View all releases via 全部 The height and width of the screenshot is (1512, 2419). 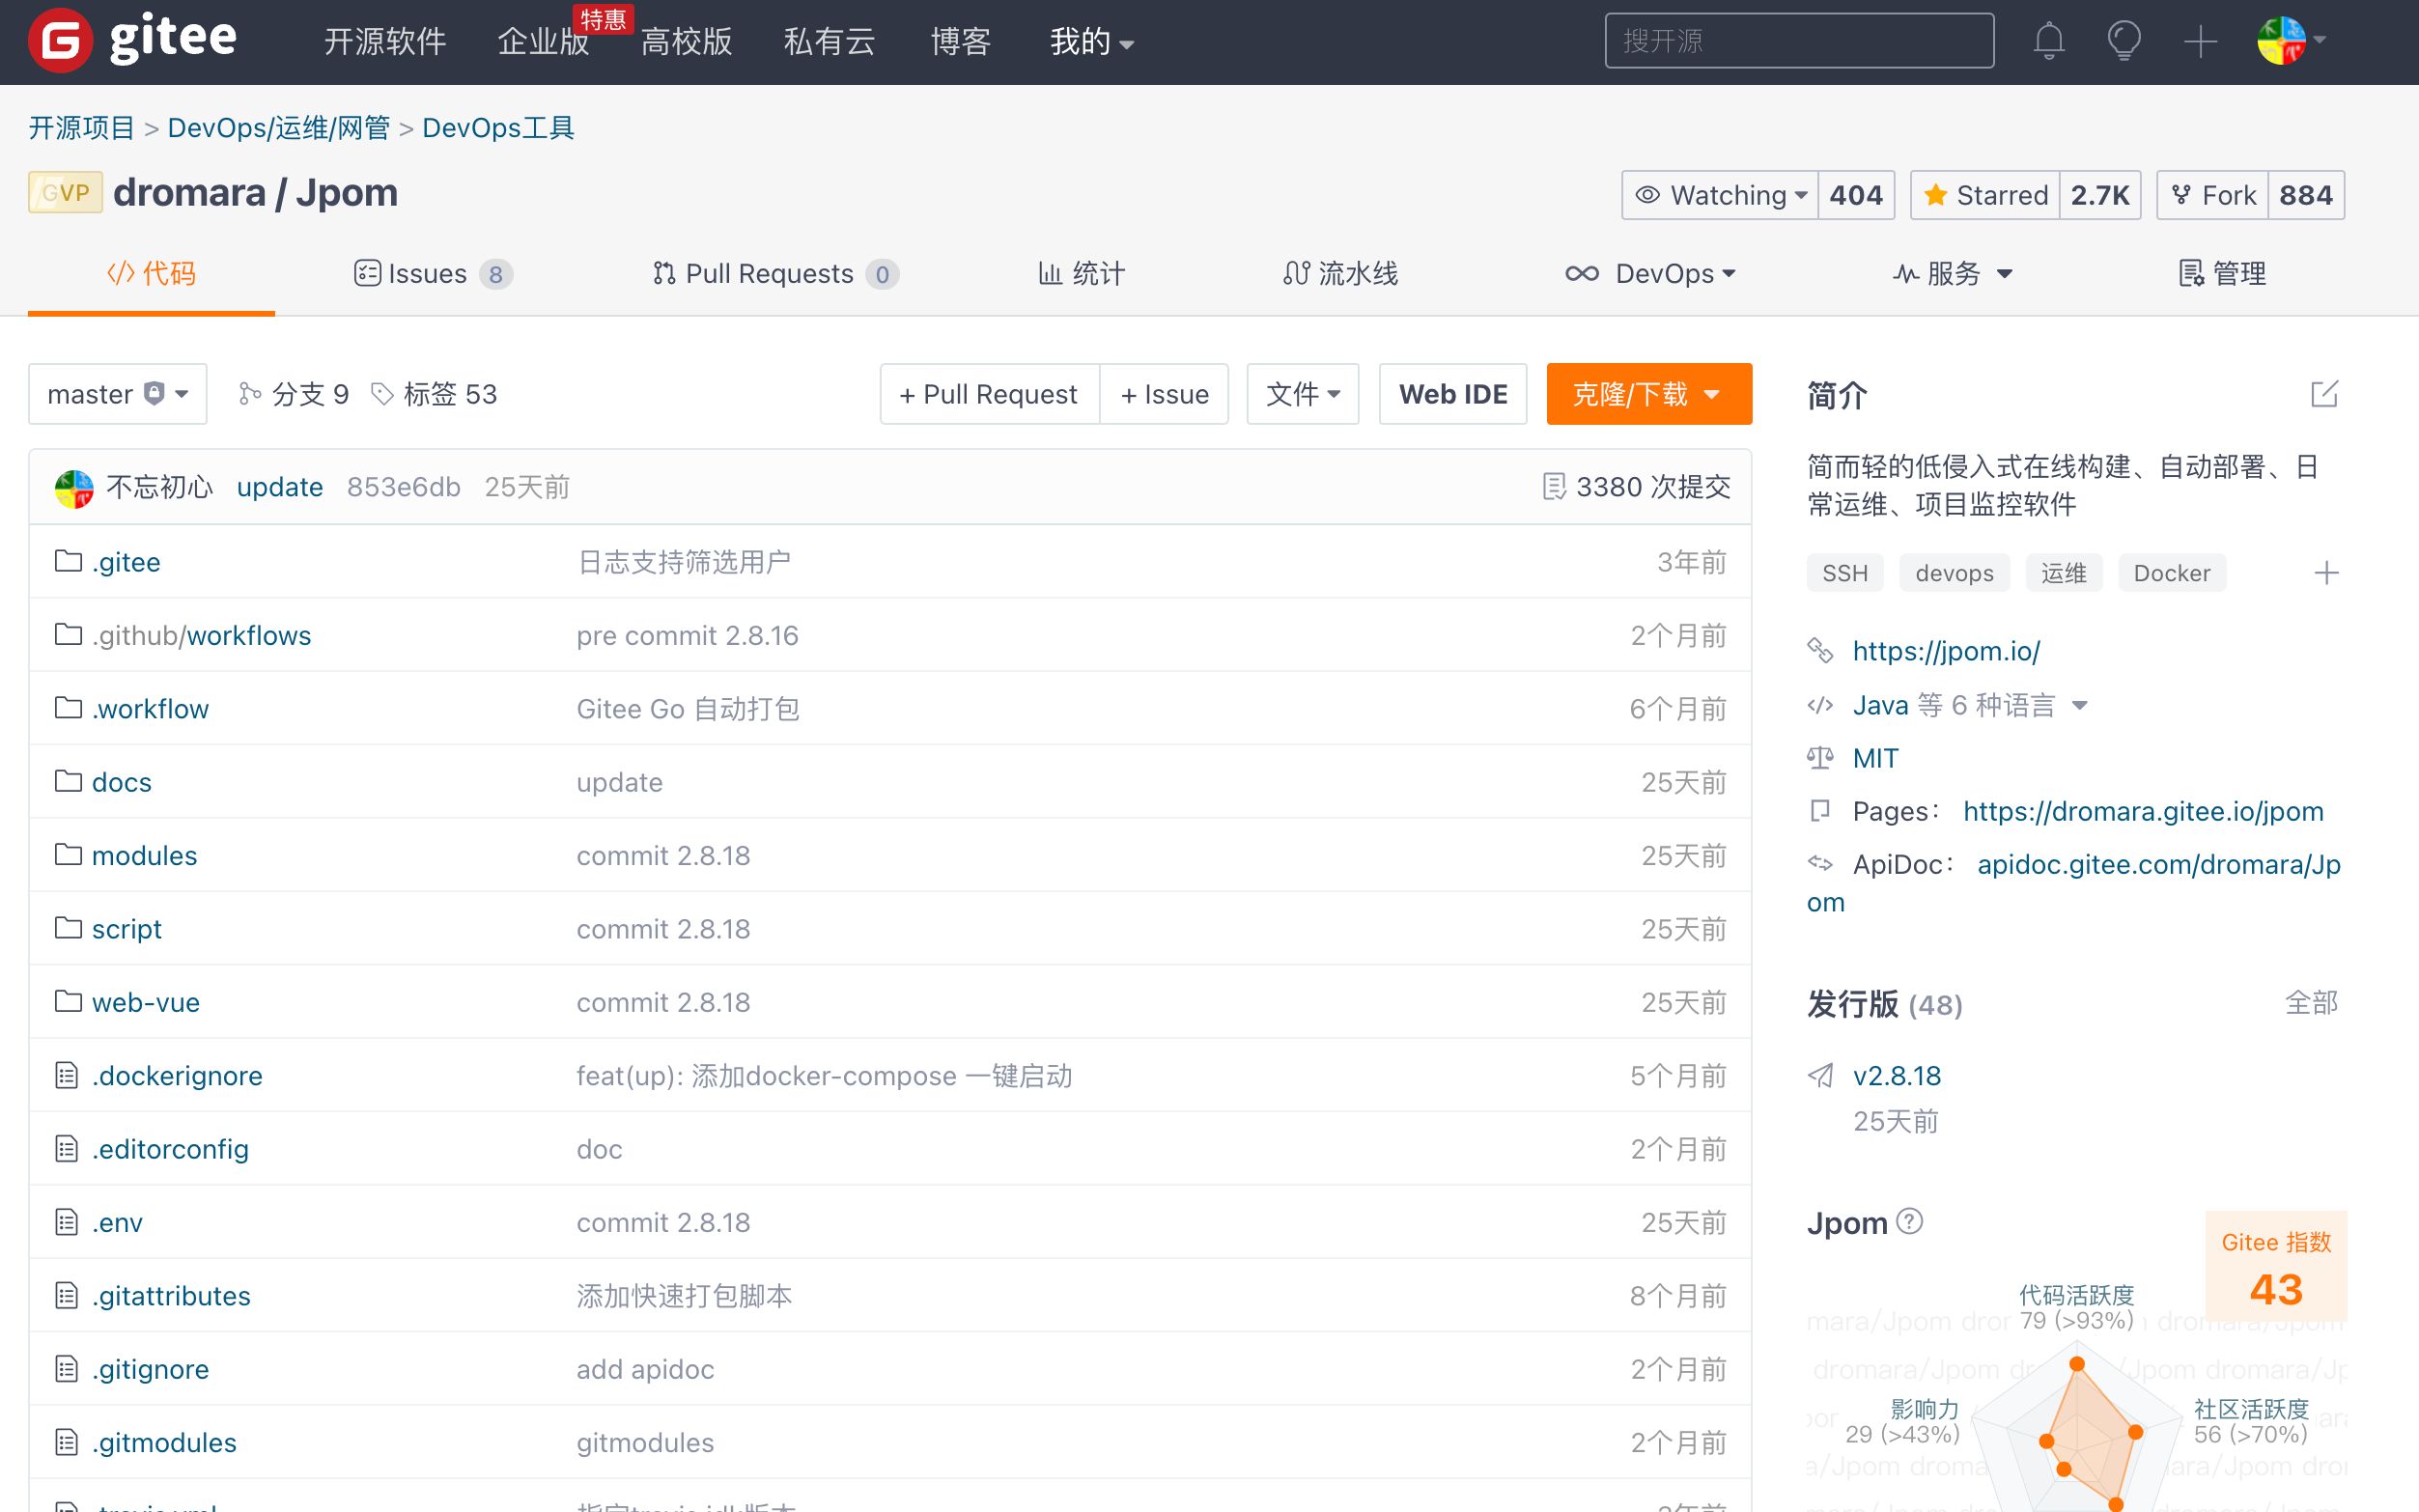pos(2311,1003)
